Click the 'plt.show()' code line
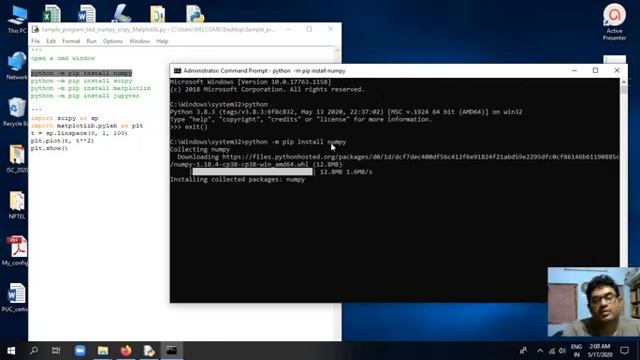 click(x=49, y=148)
